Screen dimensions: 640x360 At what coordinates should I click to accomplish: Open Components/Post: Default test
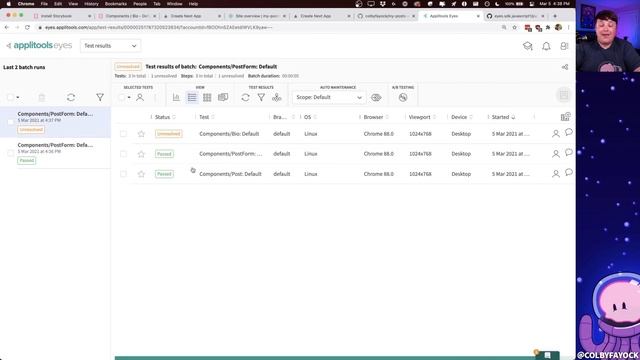[x=230, y=174]
